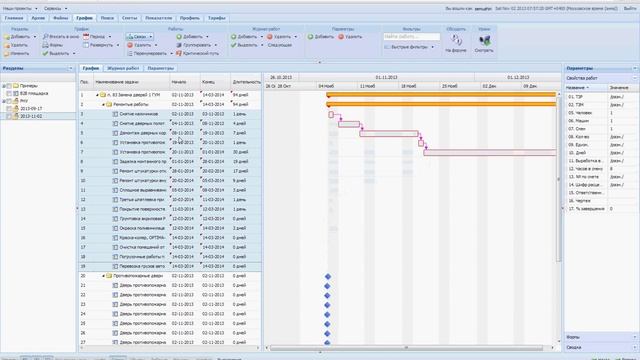Screen dimensions: 640x360
Task: Open the Быстрые фильтры dropdown arrow
Action: click(x=433, y=47)
